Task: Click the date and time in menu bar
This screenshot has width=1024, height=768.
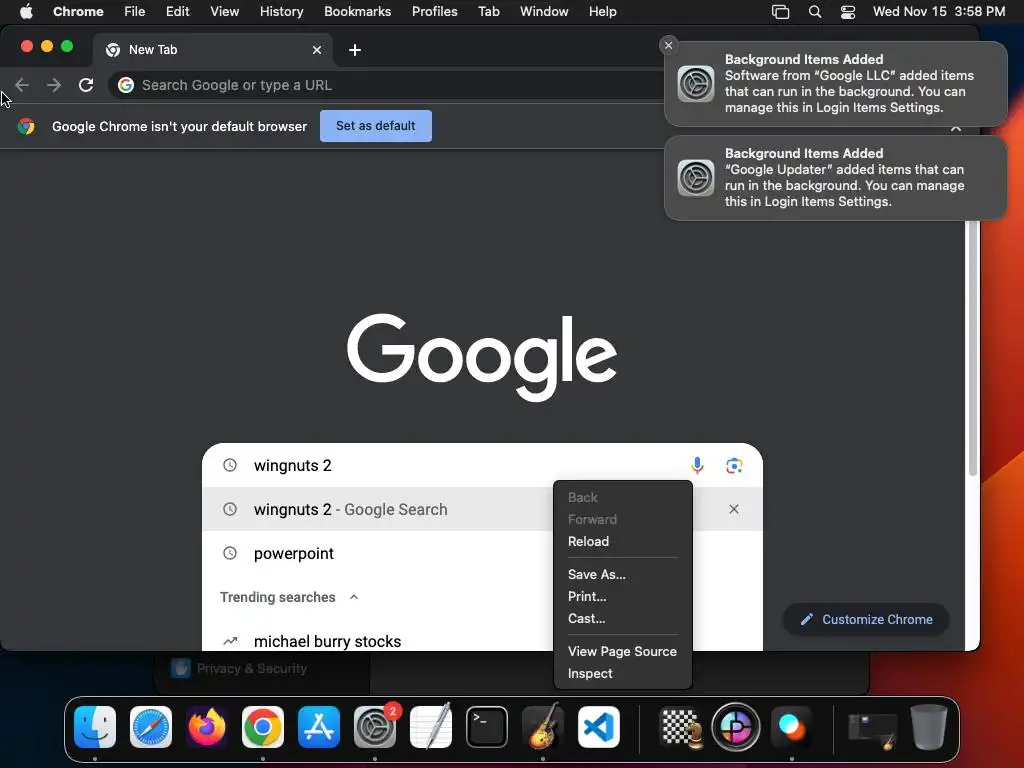Action: pos(938,11)
